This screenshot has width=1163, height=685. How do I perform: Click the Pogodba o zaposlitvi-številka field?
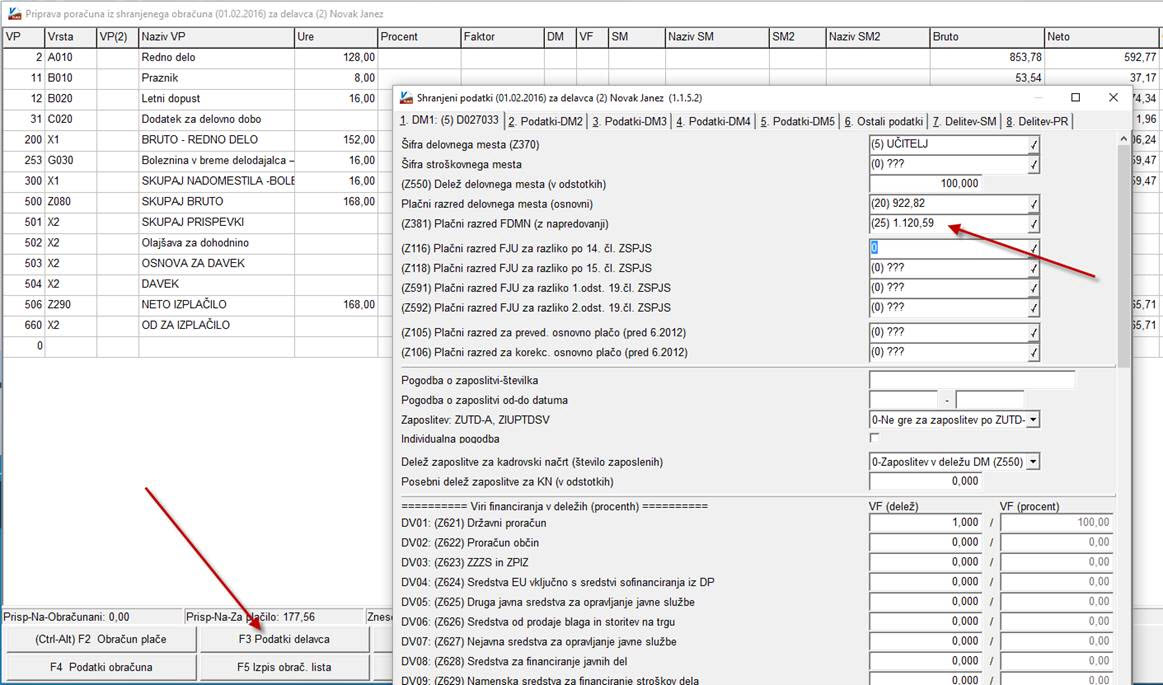click(972, 380)
